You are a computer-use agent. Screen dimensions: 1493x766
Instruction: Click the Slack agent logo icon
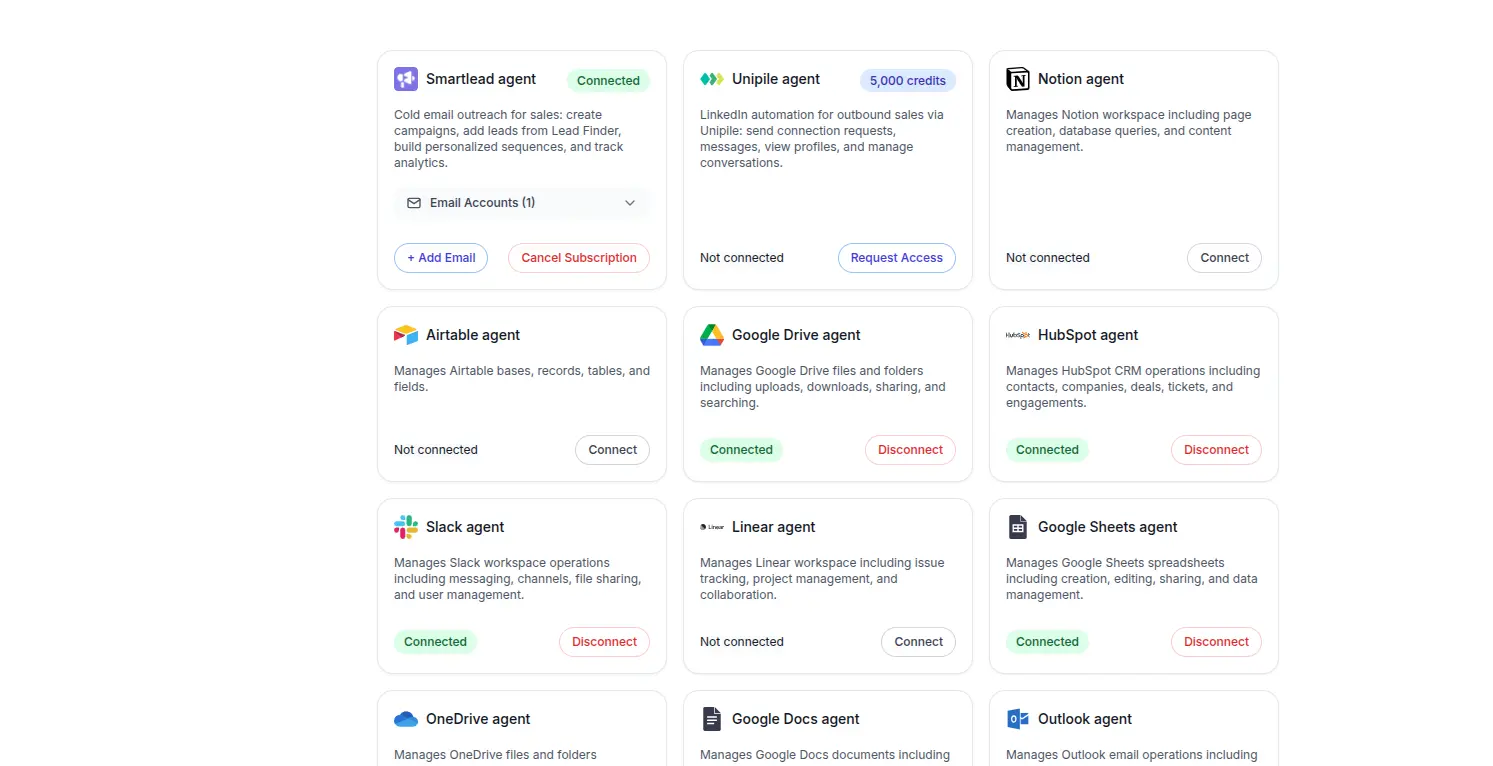pos(405,527)
